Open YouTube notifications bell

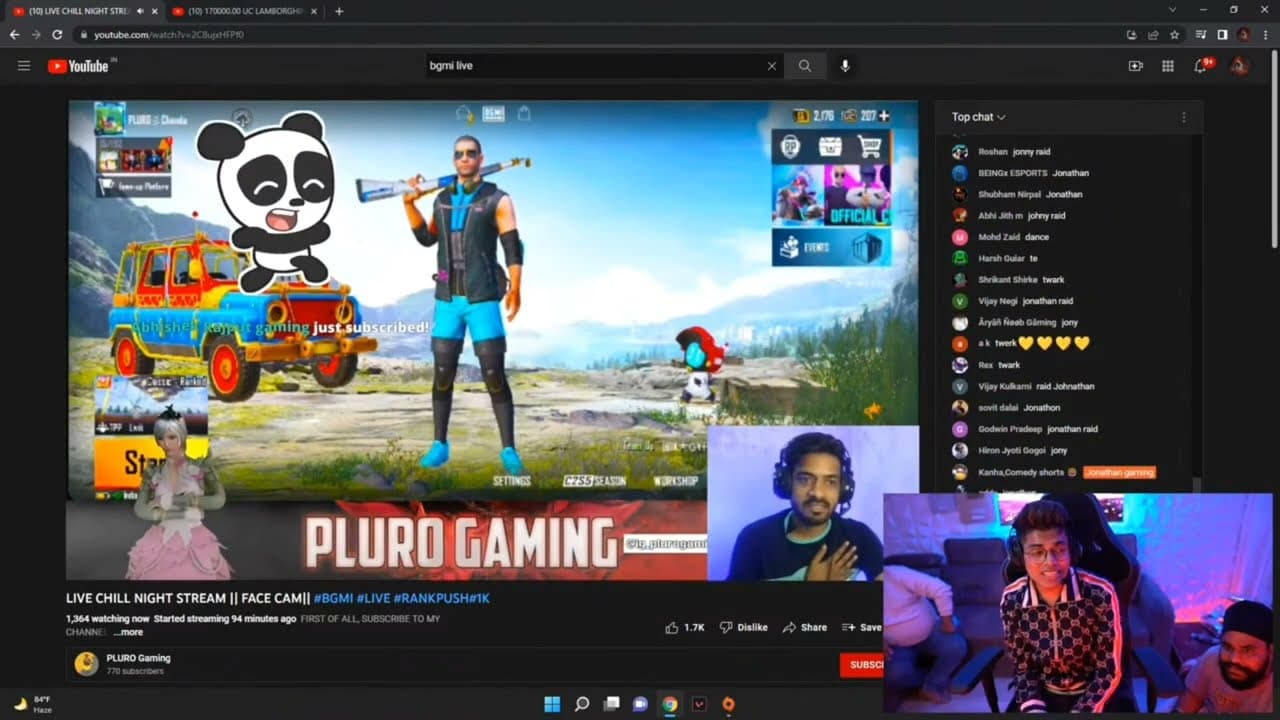(1201, 66)
